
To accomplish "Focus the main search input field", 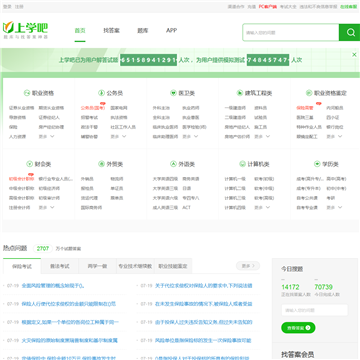I will (291, 32).
